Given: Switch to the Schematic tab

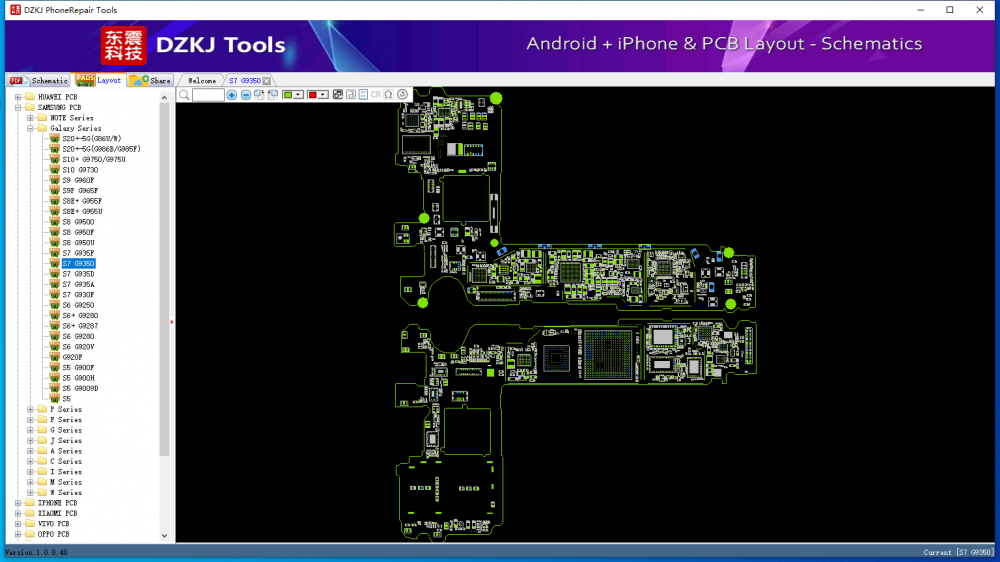Looking at the screenshot, I should click(x=39, y=80).
